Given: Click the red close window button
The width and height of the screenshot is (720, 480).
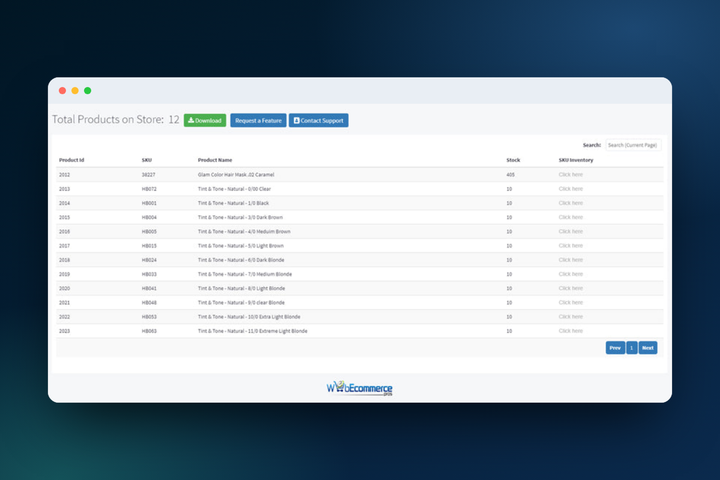Looking at the screenshot, I should coord(62,90).
